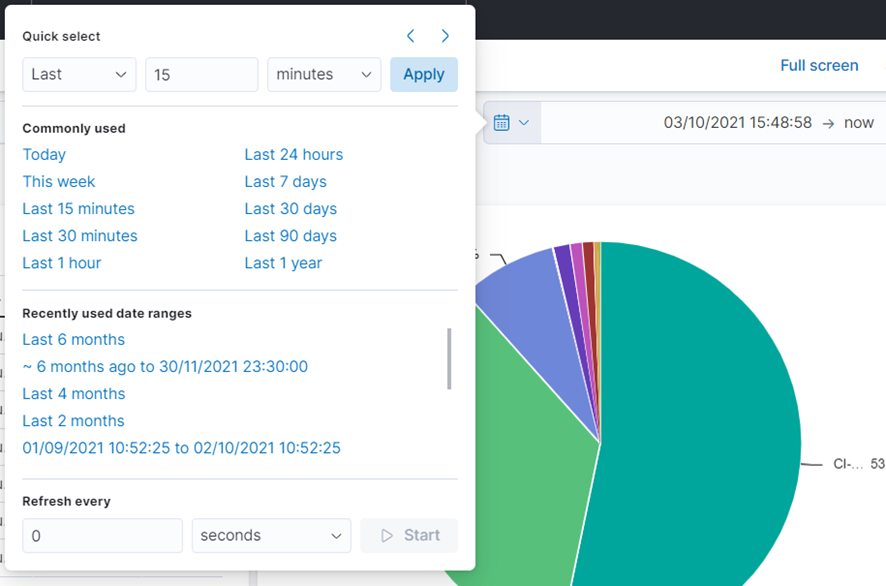
Task: Select 01/09/2021 10:52:25 to 02/10/2021 range
Action: click(x=181, y=448)
